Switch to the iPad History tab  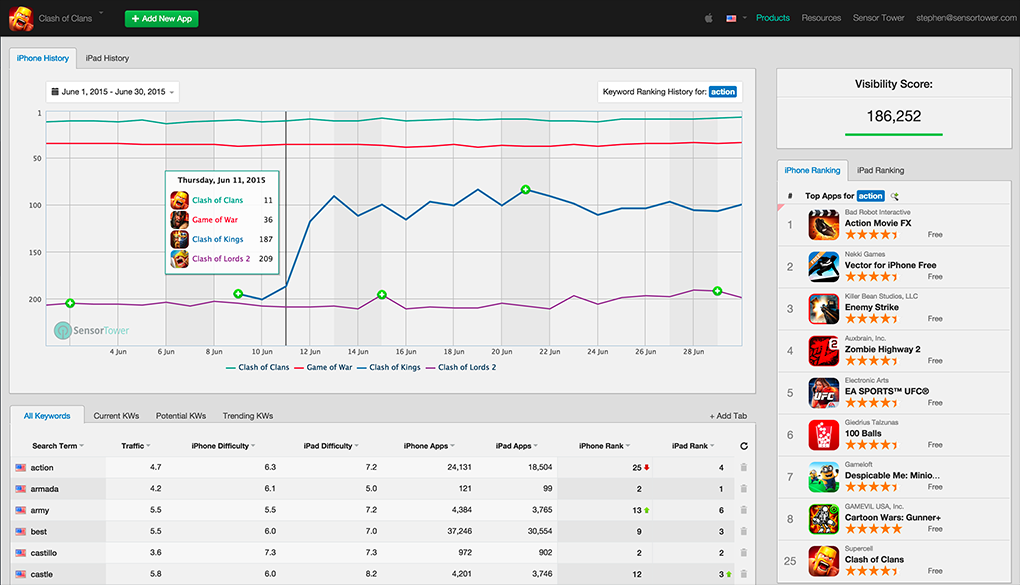coord(106,58)
